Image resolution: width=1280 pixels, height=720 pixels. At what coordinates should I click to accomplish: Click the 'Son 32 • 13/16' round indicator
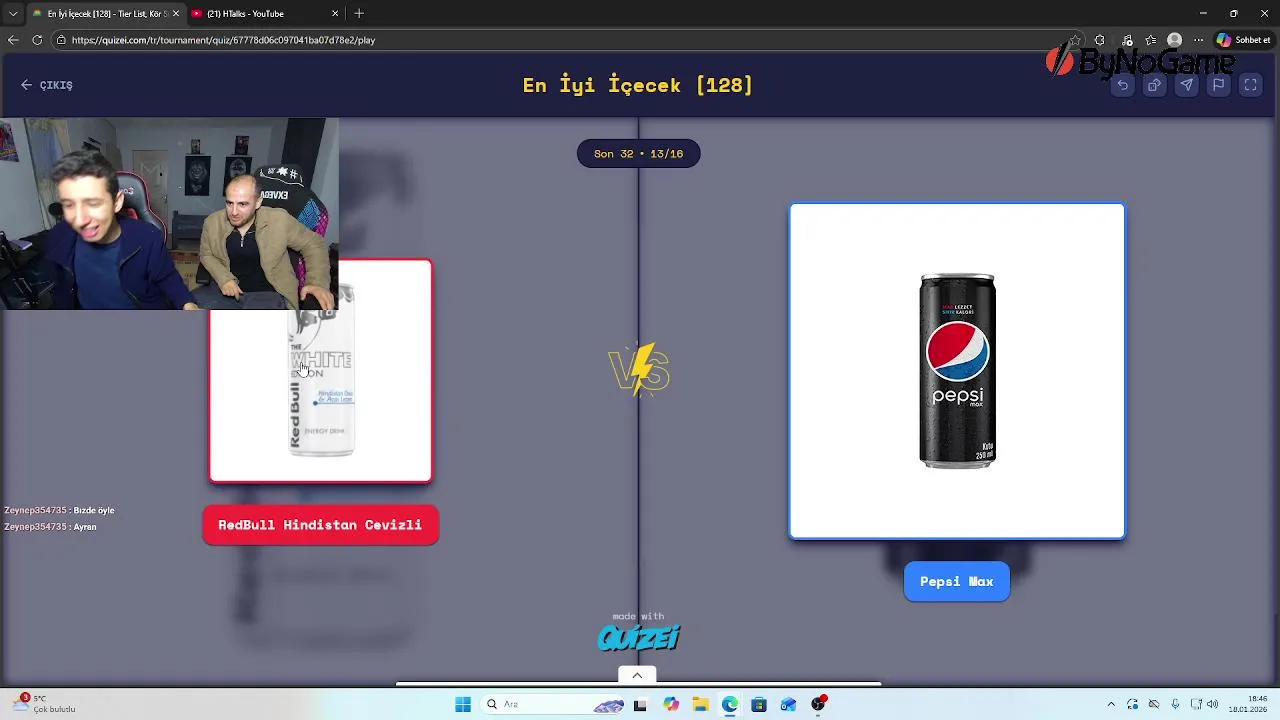(x=638, y=154)
